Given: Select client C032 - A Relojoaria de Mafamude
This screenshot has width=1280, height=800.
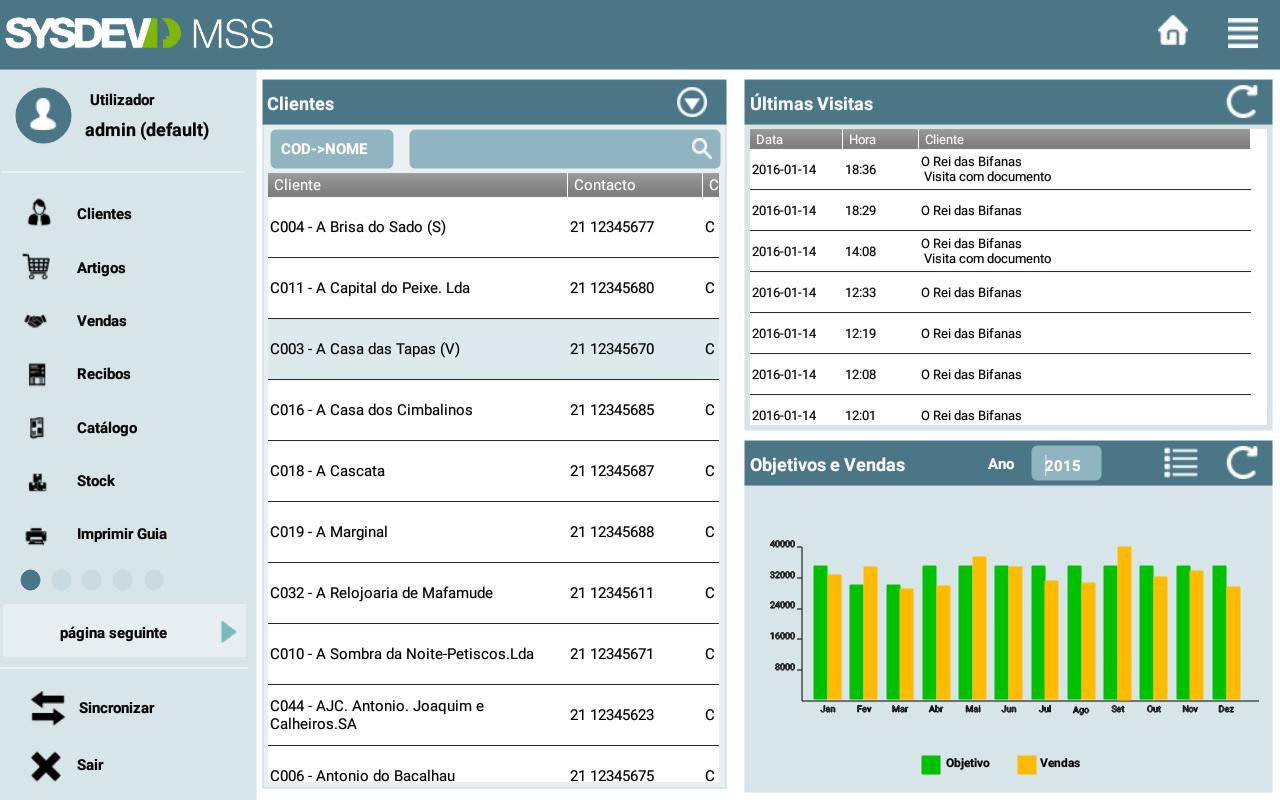Looking at the screenshot, I should (493, 593).
